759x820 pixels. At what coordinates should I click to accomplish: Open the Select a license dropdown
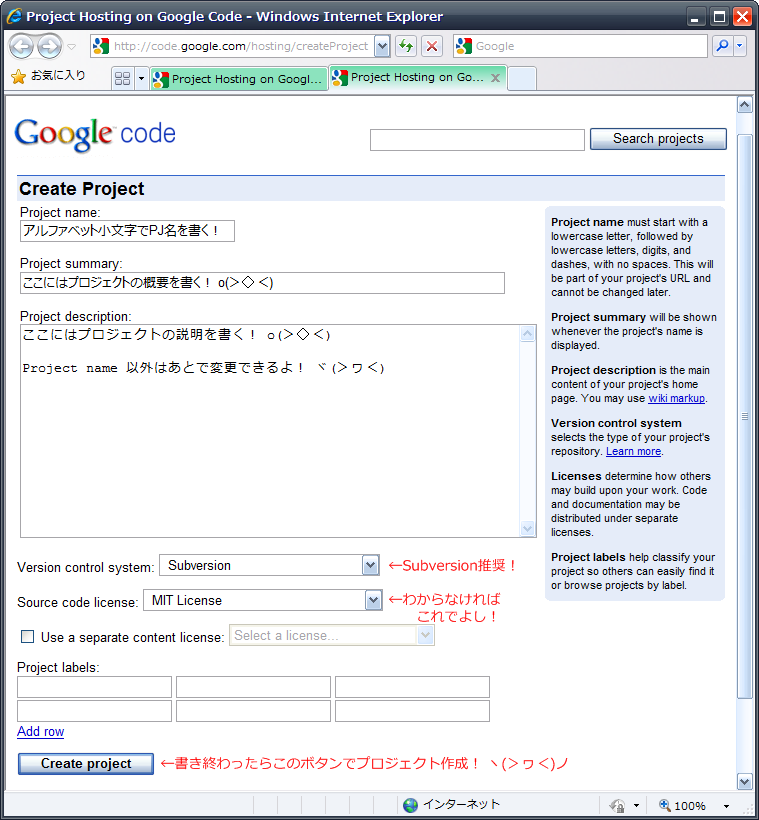pos(332,635)
